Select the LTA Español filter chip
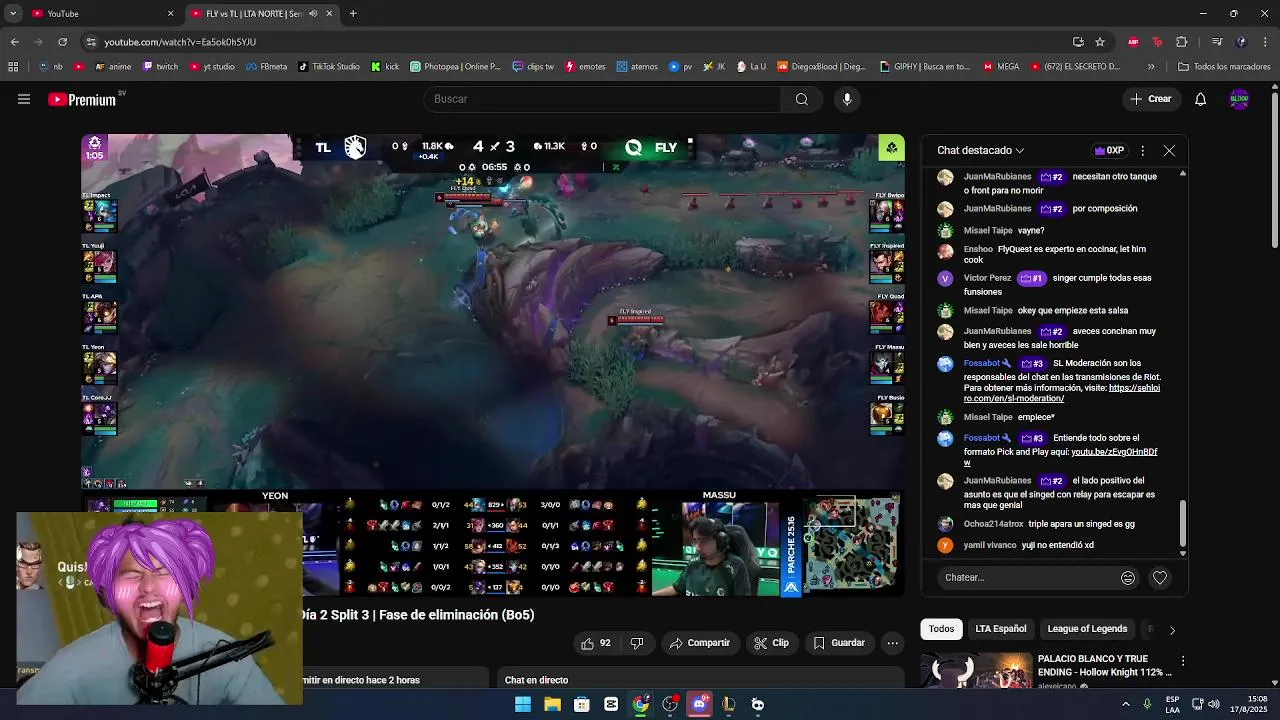 (1001, 629)
